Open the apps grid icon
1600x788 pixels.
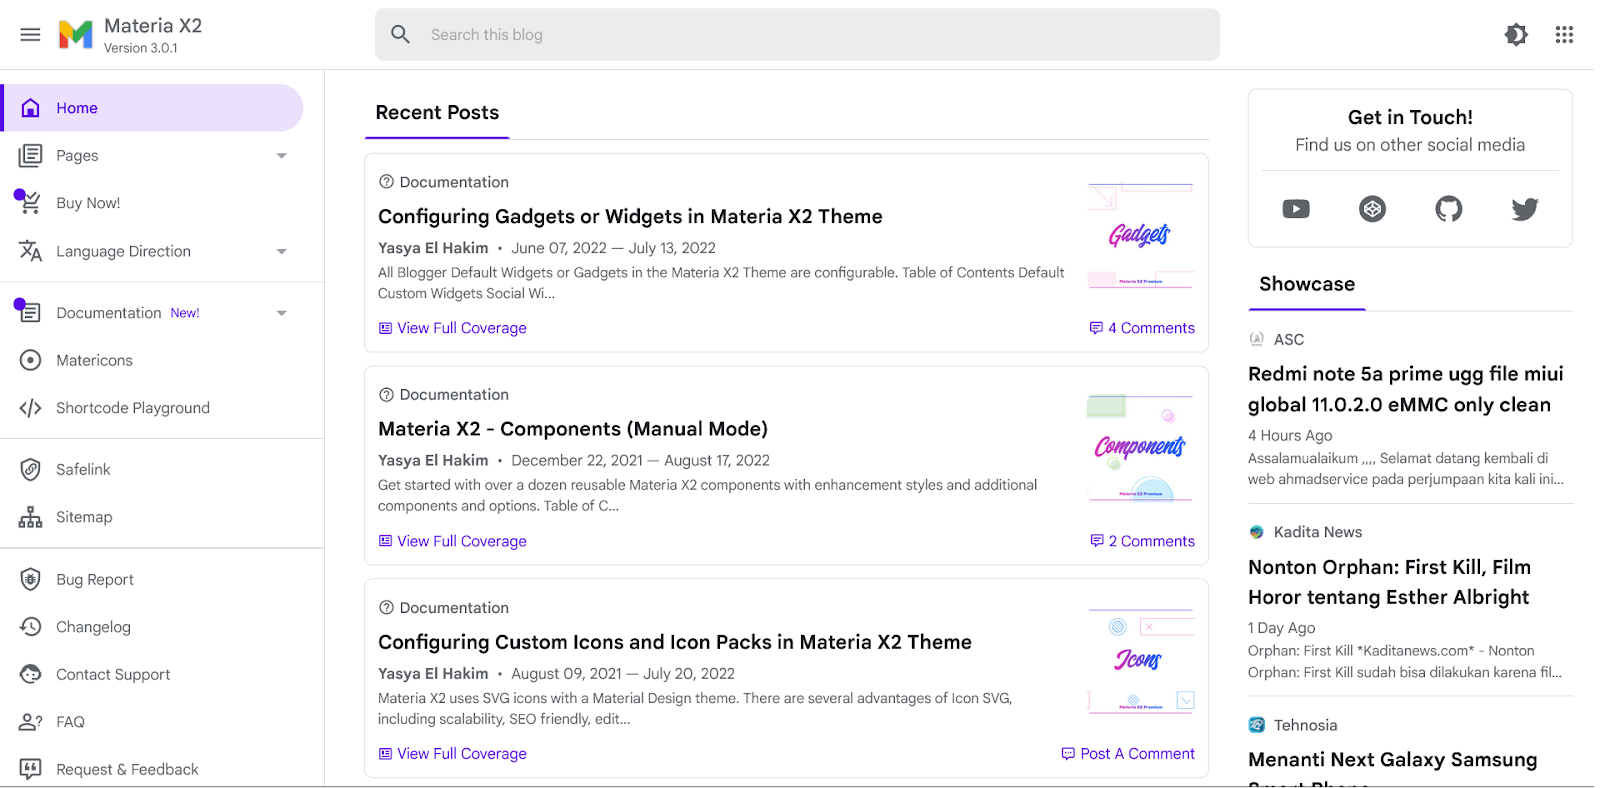(1565, 35)
